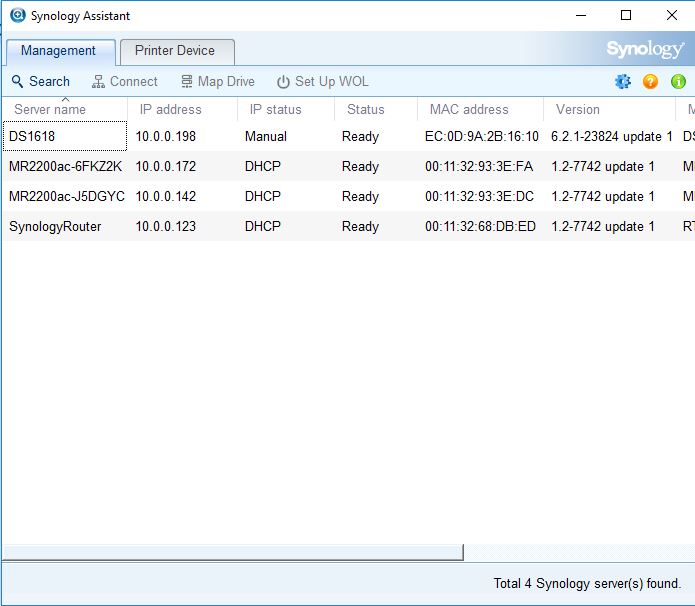
Task: Click MAC address 00:11:32:93:3E:DC
Action: (x=480, y=196)
